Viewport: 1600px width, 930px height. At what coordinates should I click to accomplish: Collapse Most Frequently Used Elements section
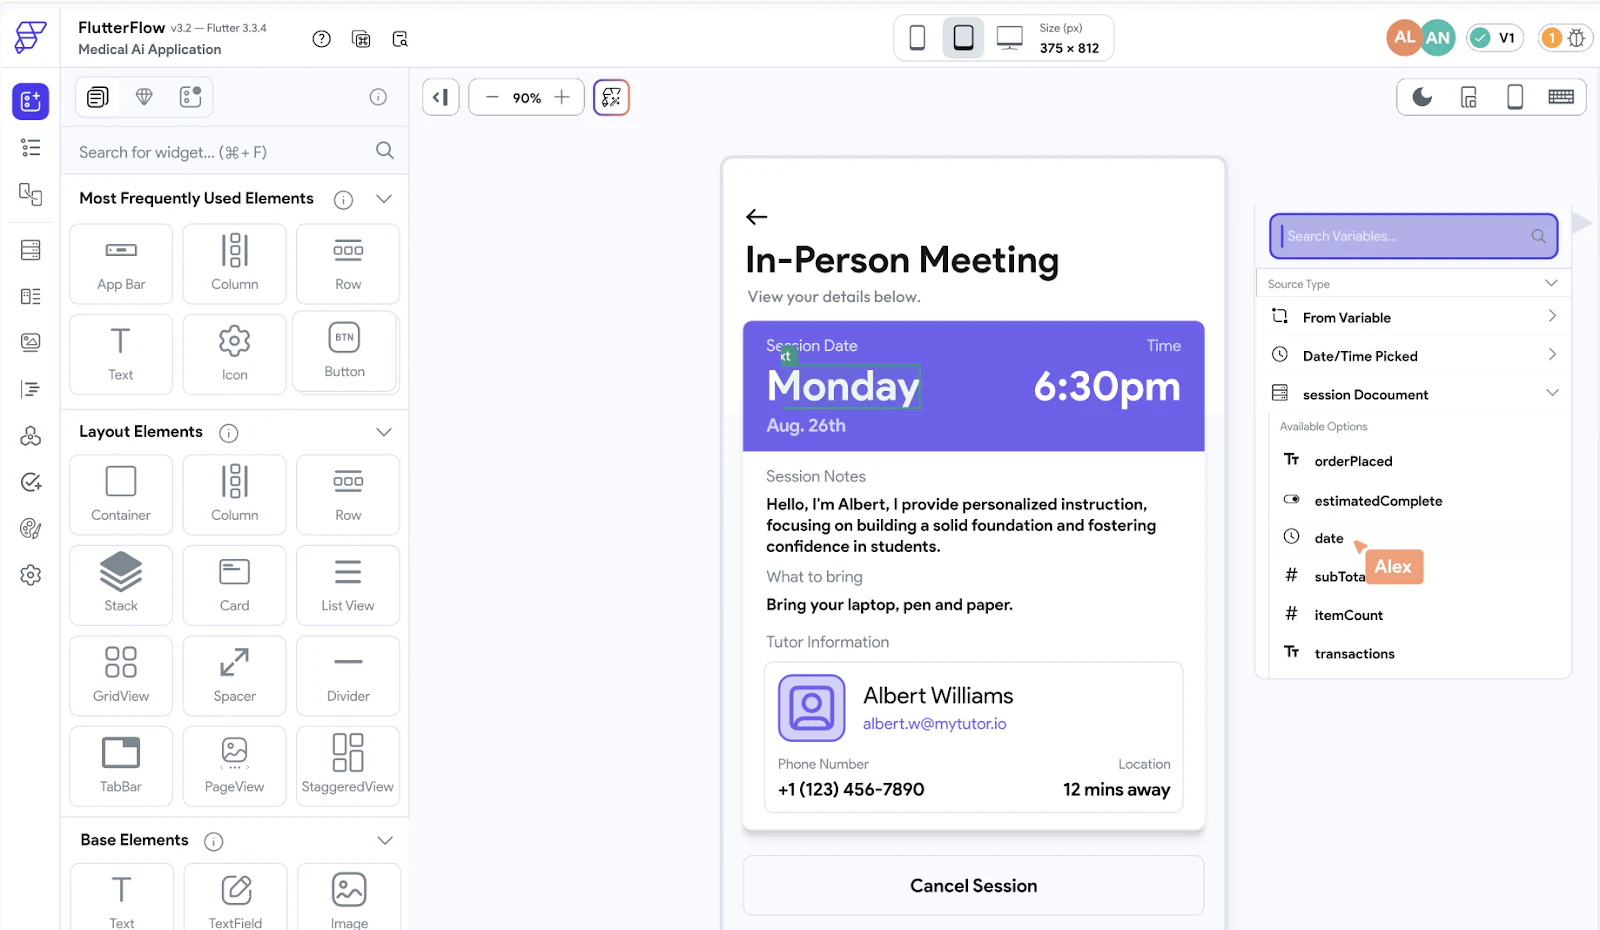pyautogui.click(x=384, y=199)
